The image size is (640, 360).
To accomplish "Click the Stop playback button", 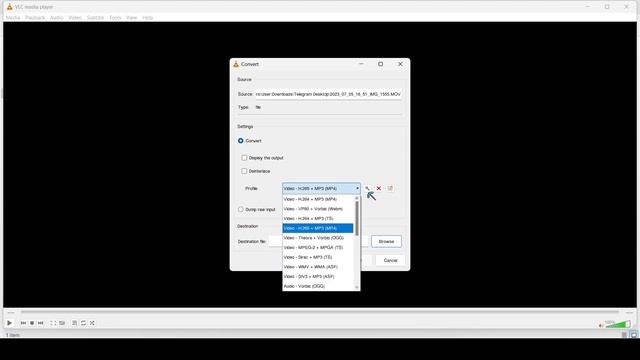I will (x=32, y=323).
